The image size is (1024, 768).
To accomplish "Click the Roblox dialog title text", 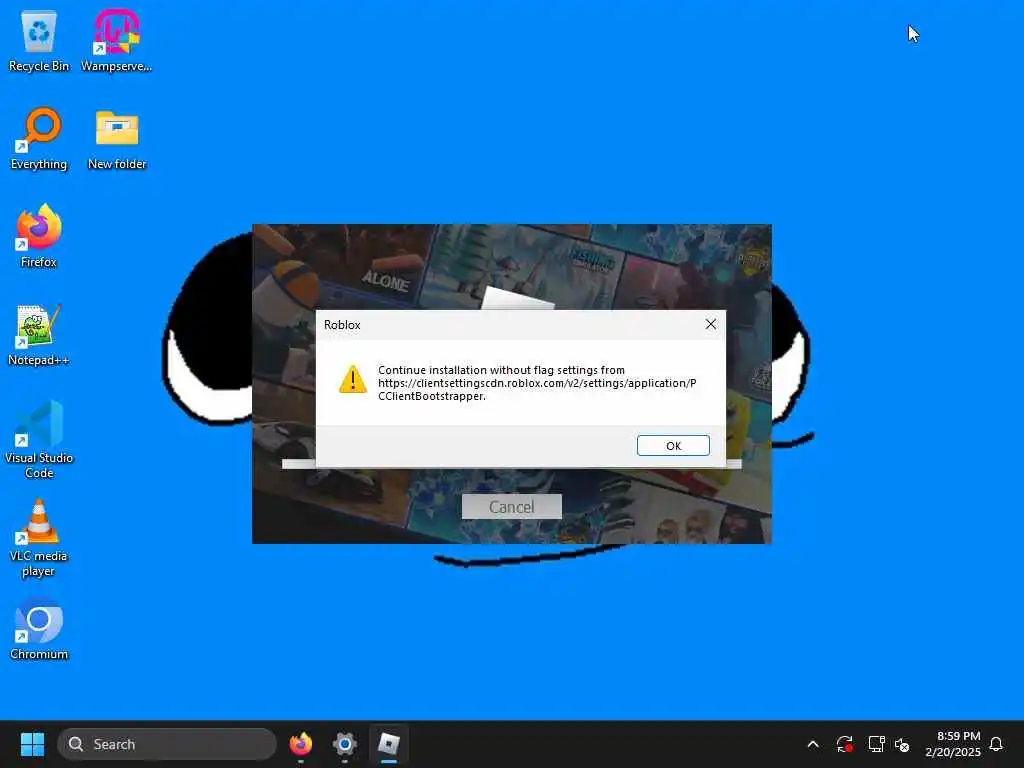I will tap(342, 325).
